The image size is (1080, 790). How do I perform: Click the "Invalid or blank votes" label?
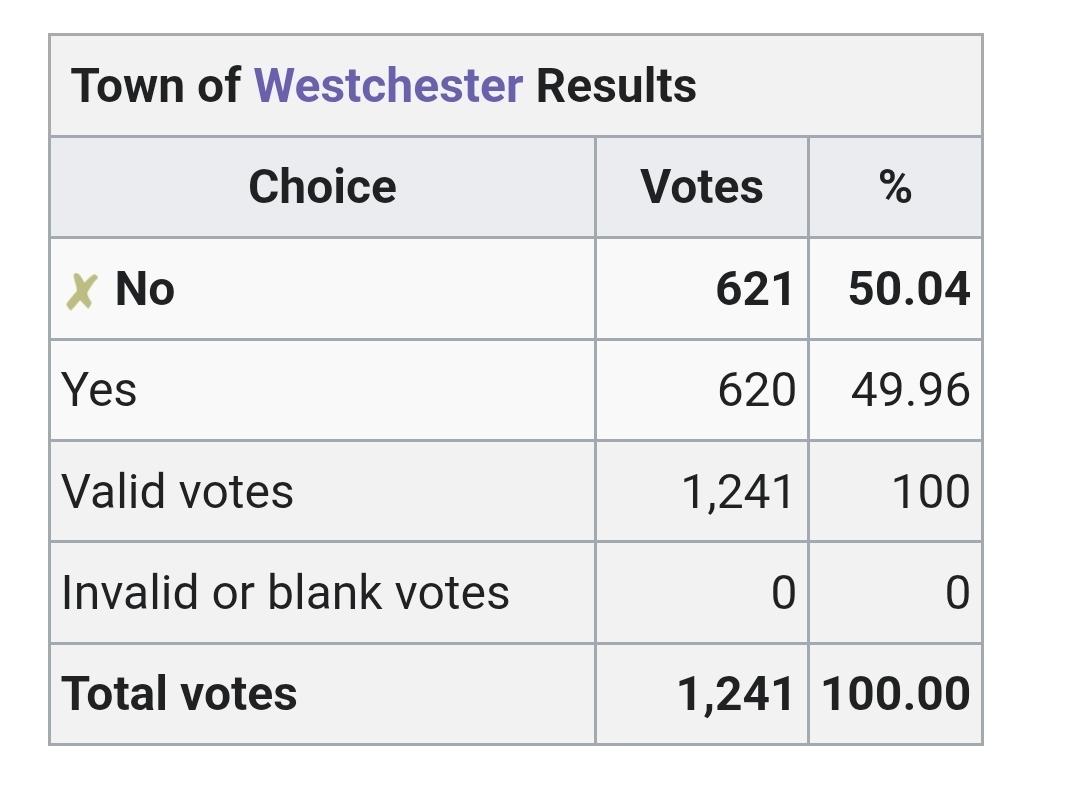tap(285, 593)
